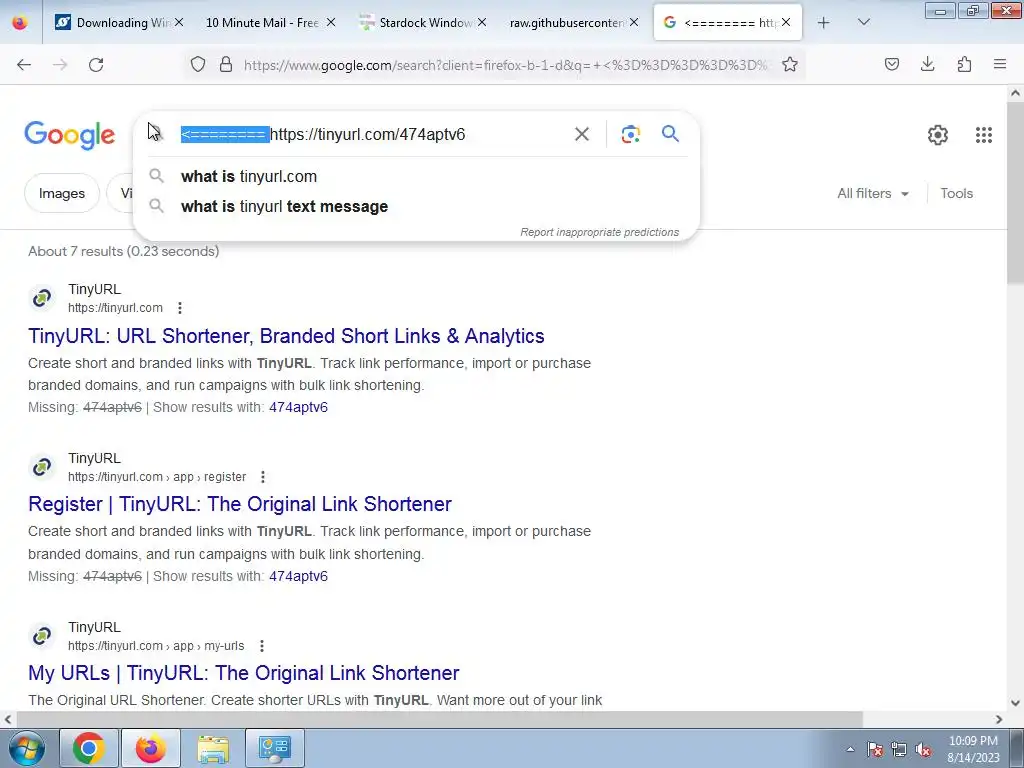
Task: Click the Firefox View icon in tab strip
Action: coord(20,22)
